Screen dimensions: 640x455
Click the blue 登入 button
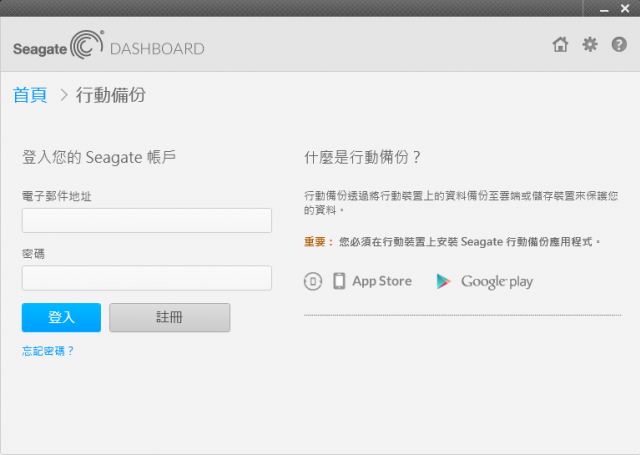pyautogui.click(x=61, y=317)
